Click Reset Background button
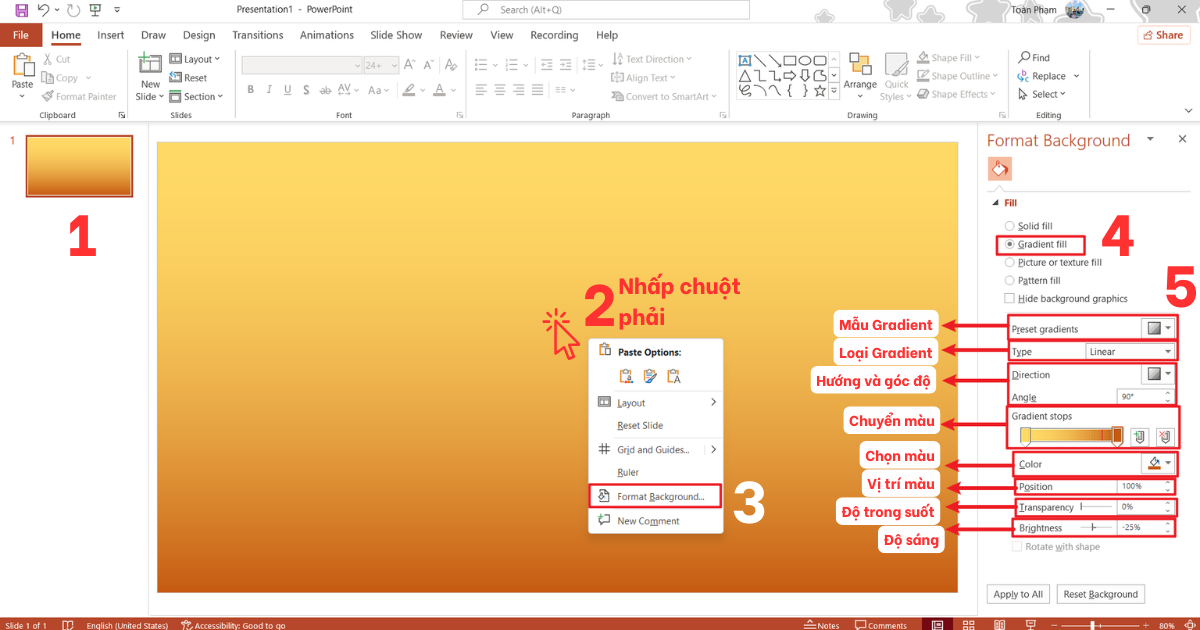This screenshot has width=1200, height=630. click(1100, 594)
